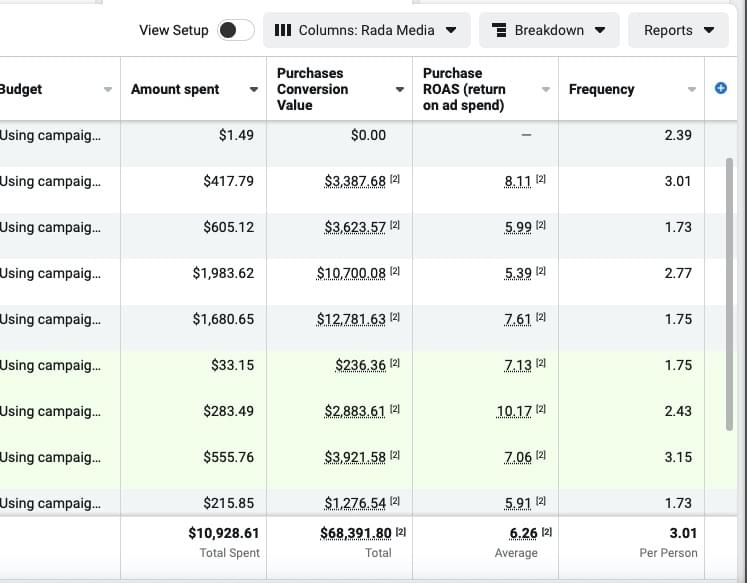The image size is (747, 583).
Task: Click the vertical scrollbar on the table
Action: pos(729,290)
